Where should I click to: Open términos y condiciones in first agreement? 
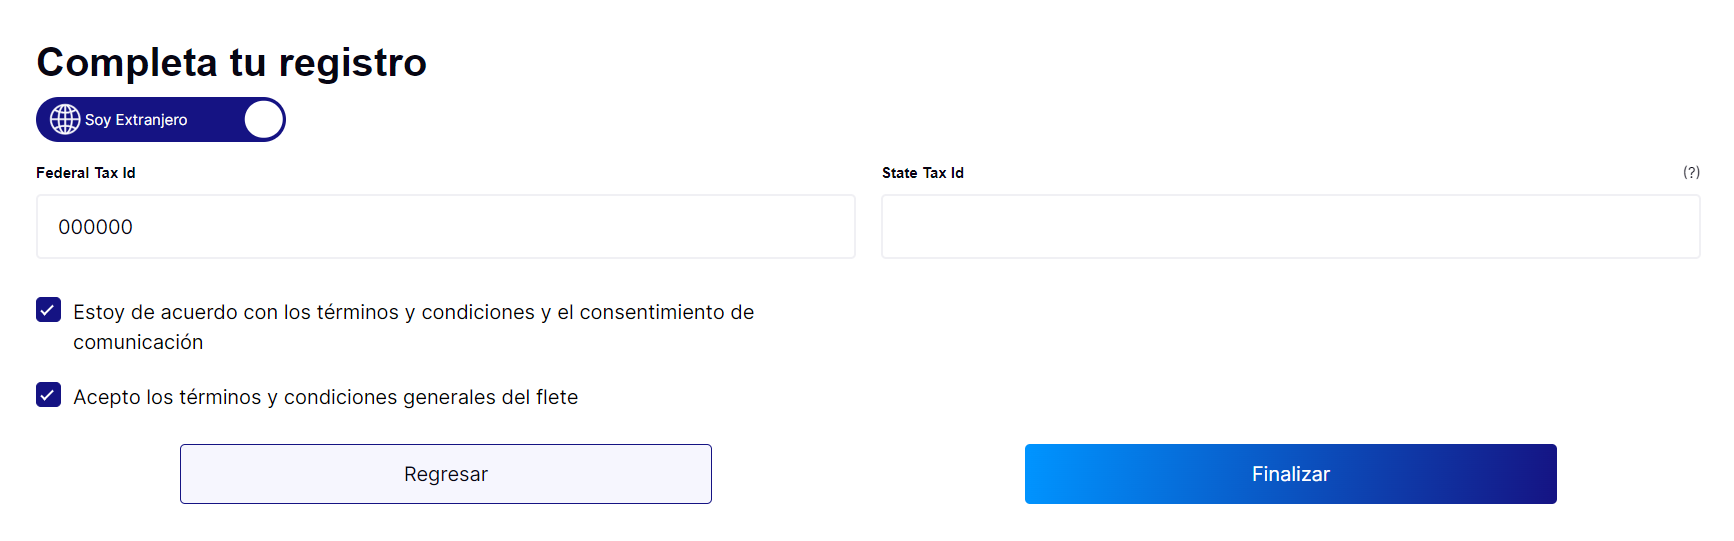pos(426,312)
